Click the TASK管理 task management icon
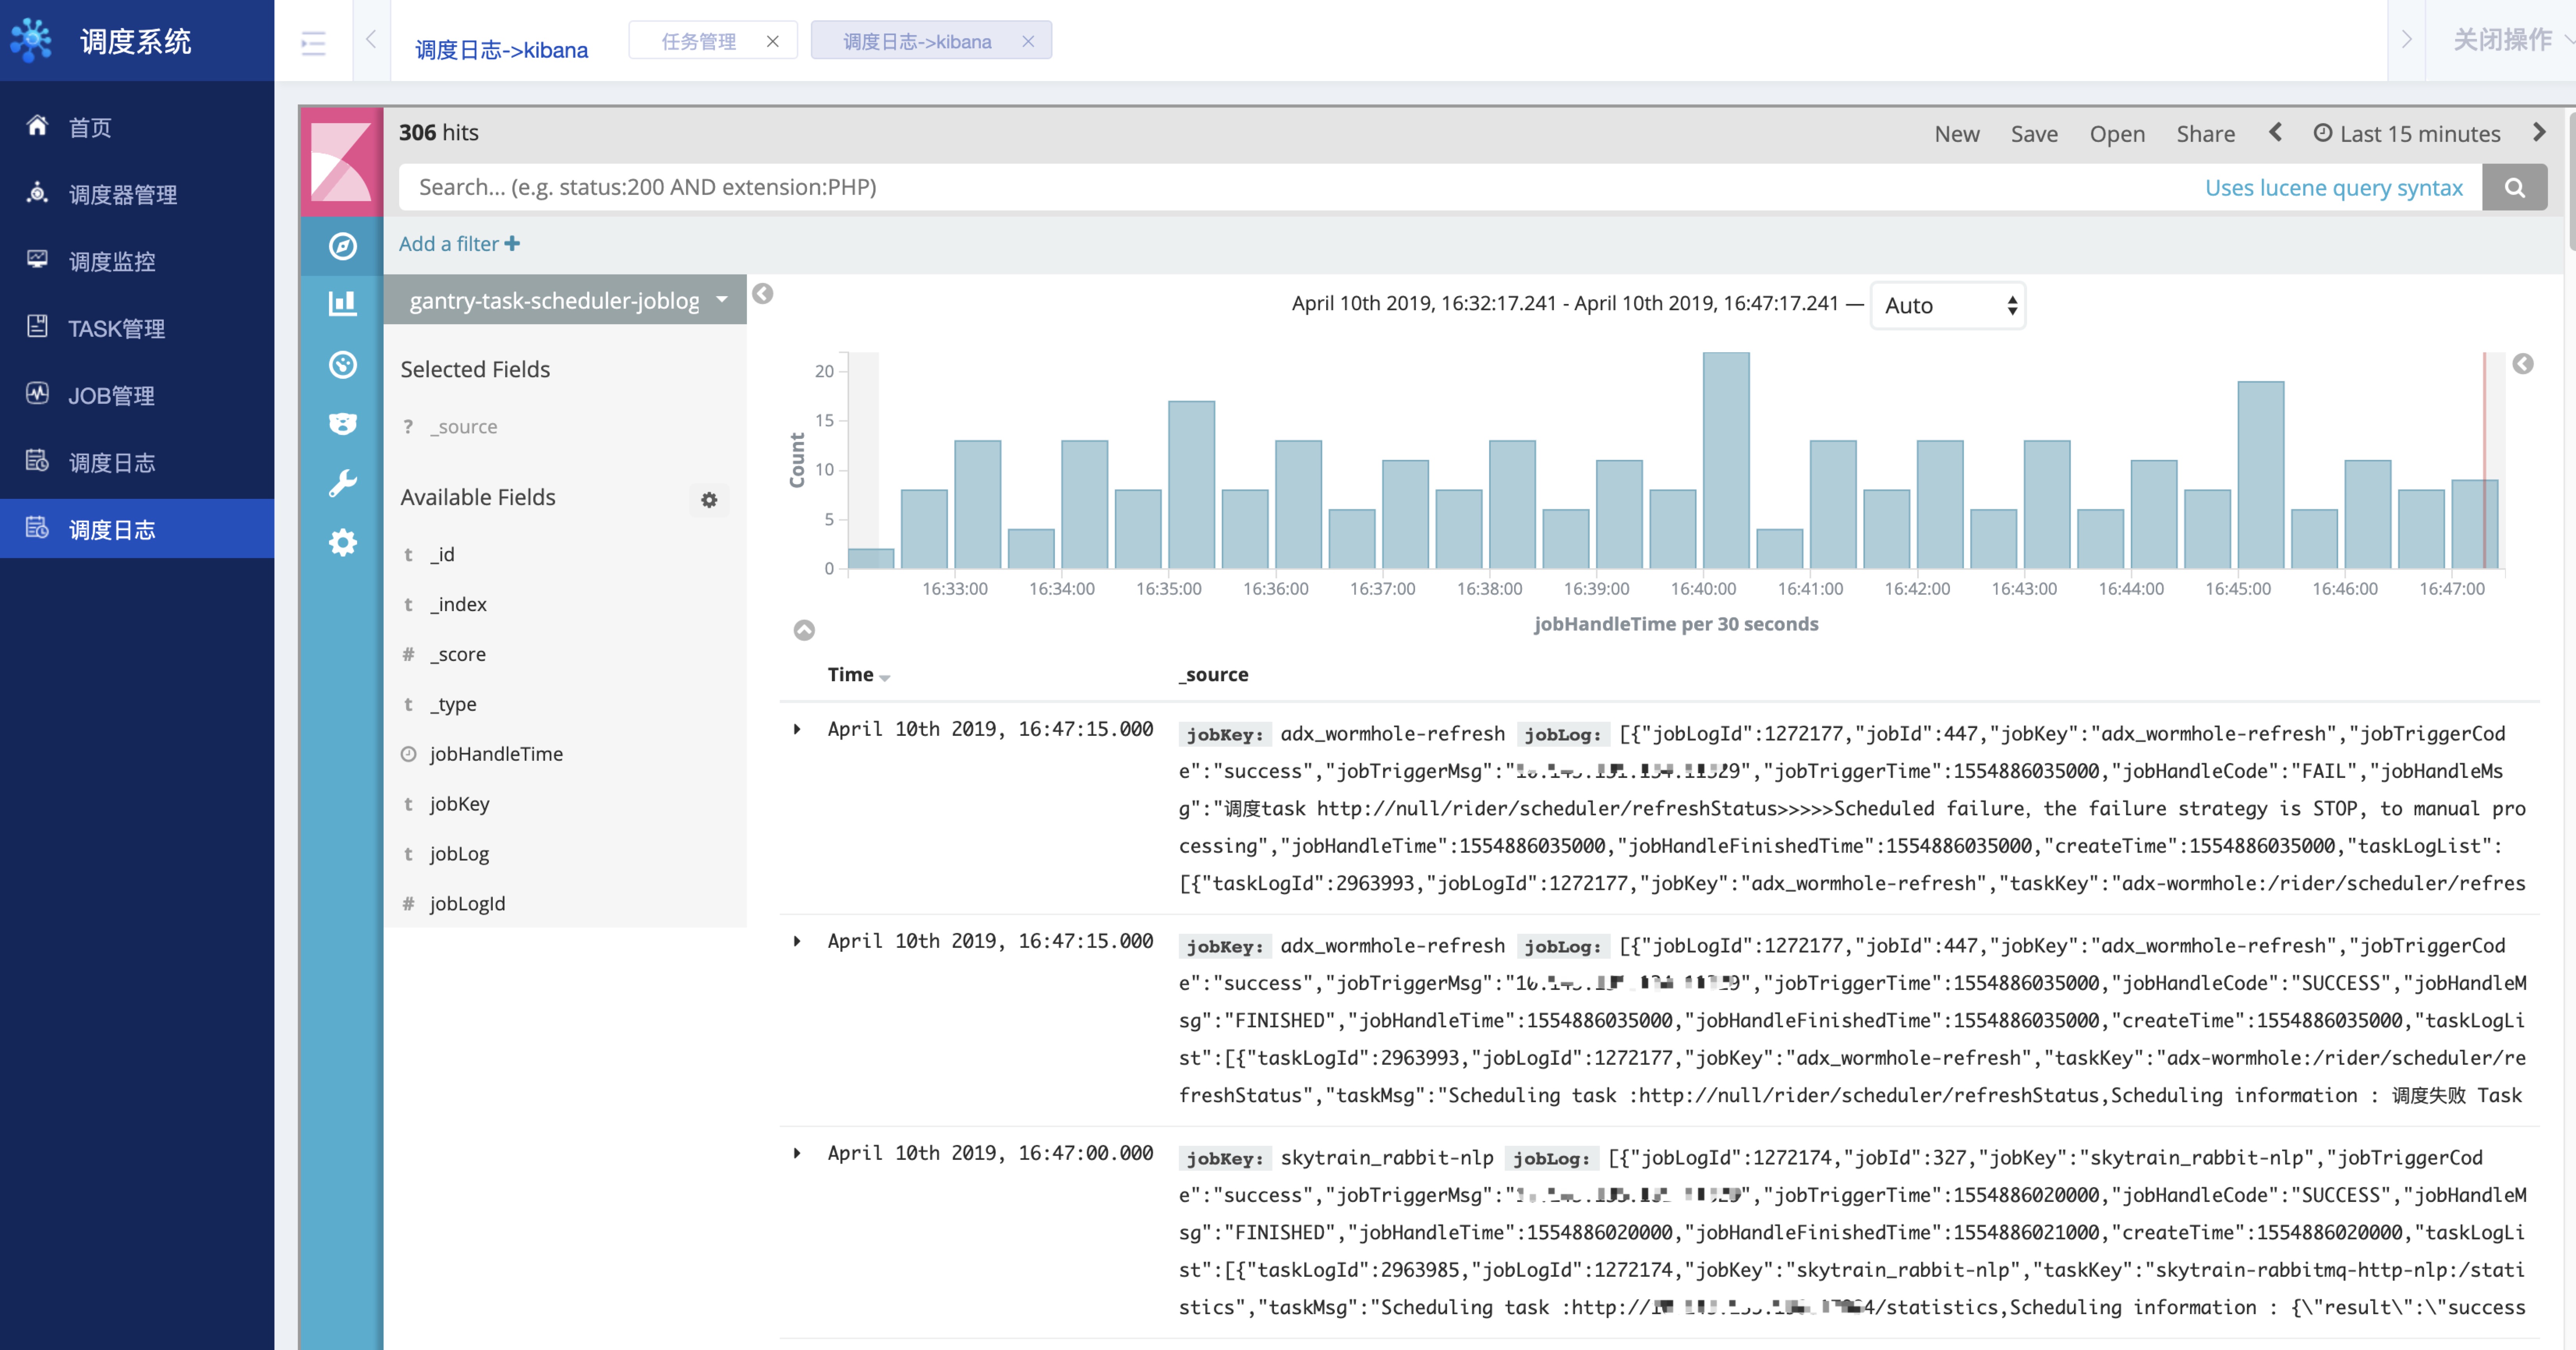Viewport: 2576px width, 1350px height. click(37, 327)
